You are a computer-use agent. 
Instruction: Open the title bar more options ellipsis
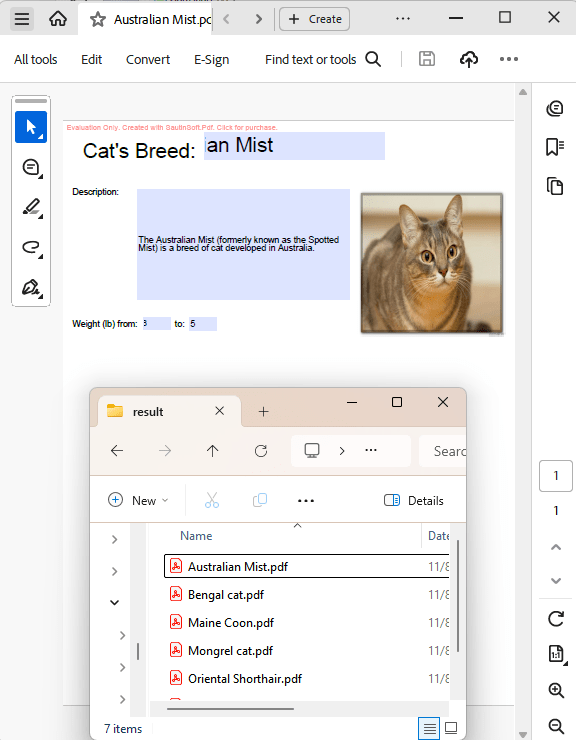coord(403,18)
